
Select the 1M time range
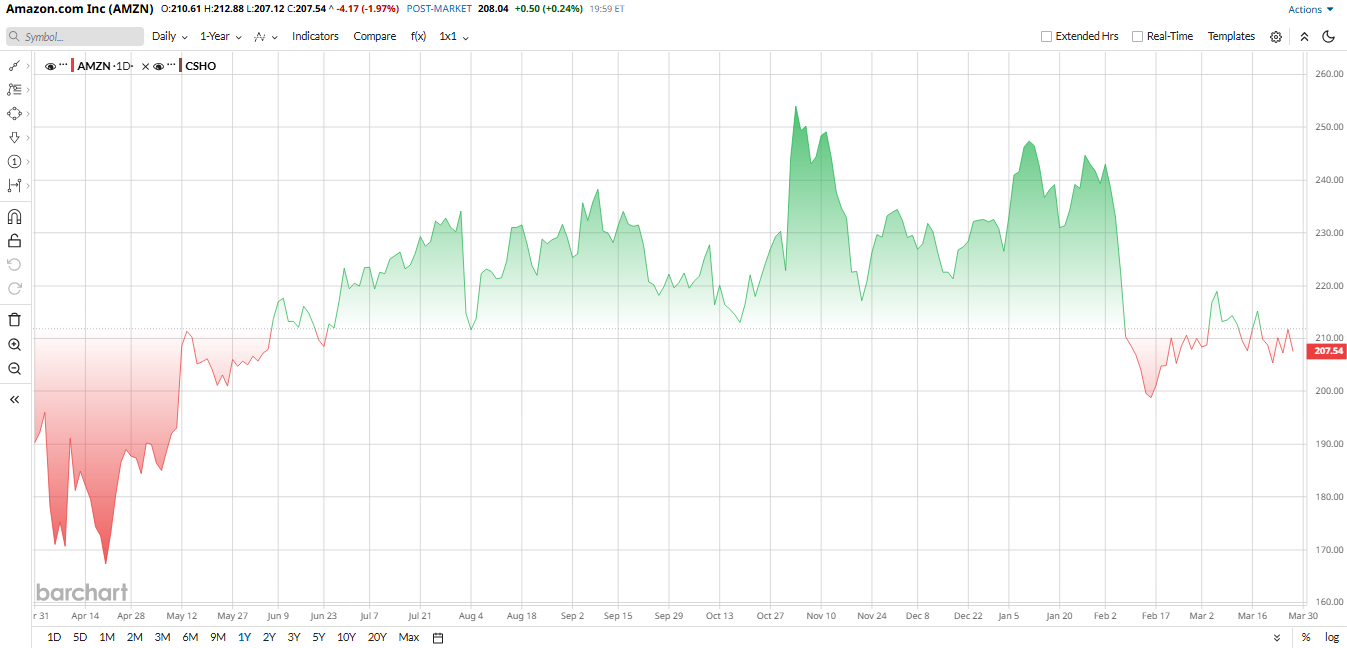[107, 637]
